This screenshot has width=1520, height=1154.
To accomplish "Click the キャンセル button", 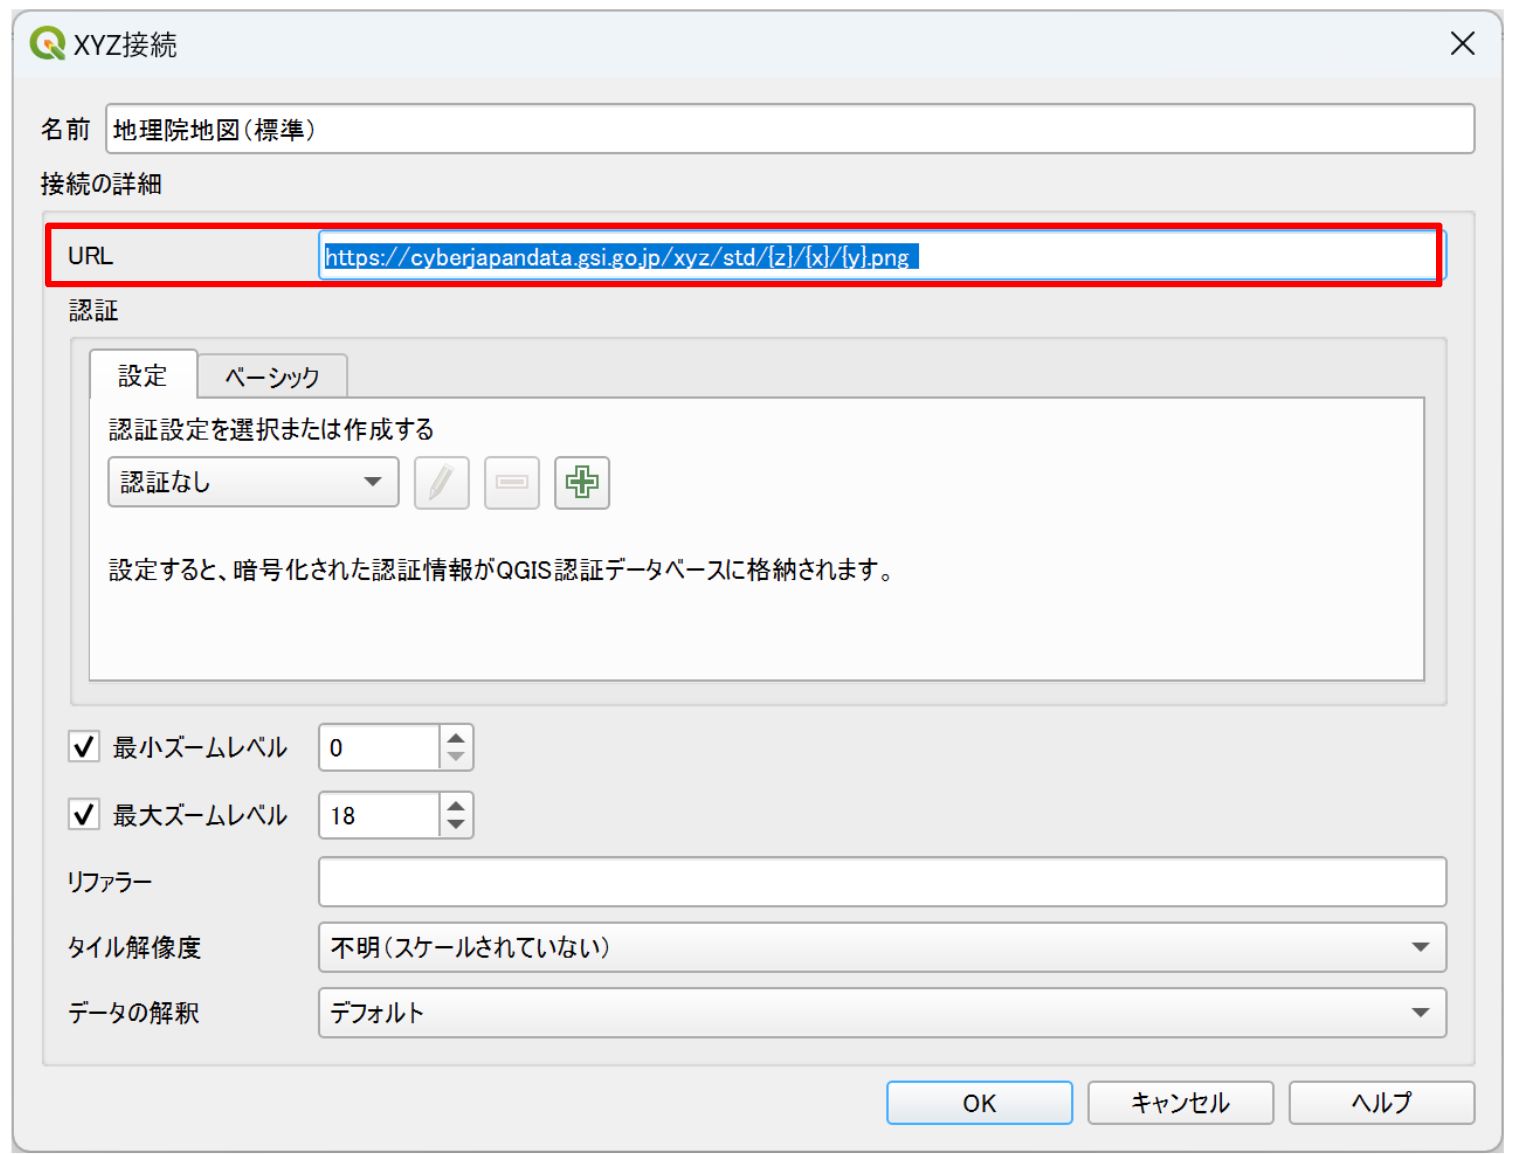I will coord(1180,1103).
